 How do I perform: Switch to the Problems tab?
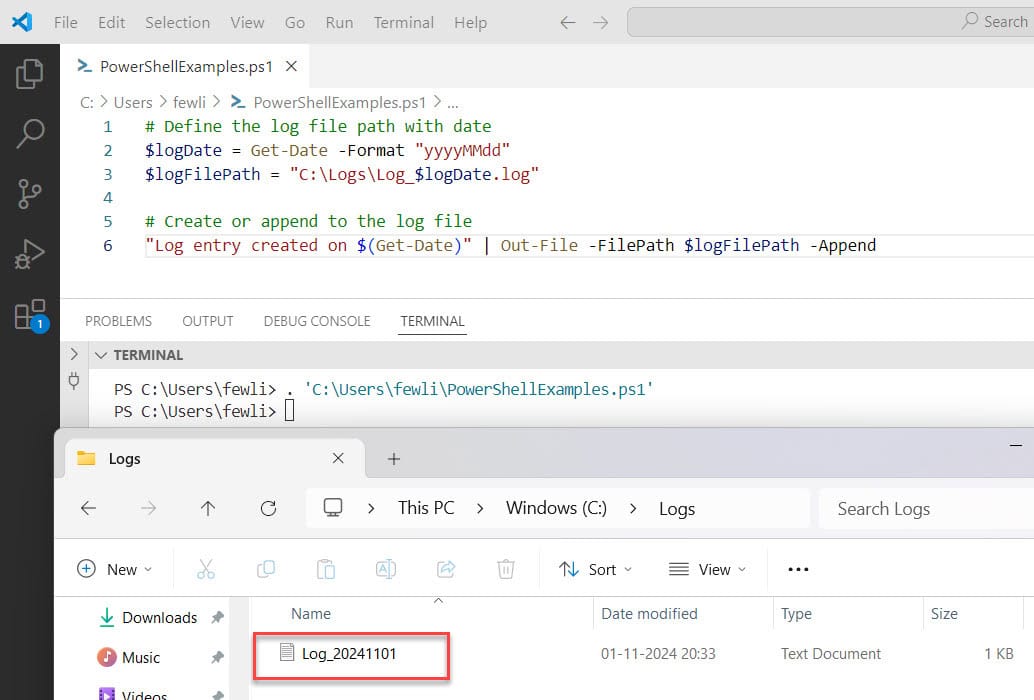(118, 321)
